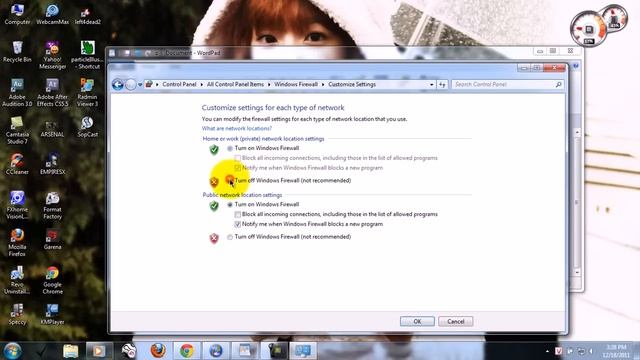The image size is (640, 360).
Task: Go to Control Panel breadcrumb
Action: click(179, 84)
